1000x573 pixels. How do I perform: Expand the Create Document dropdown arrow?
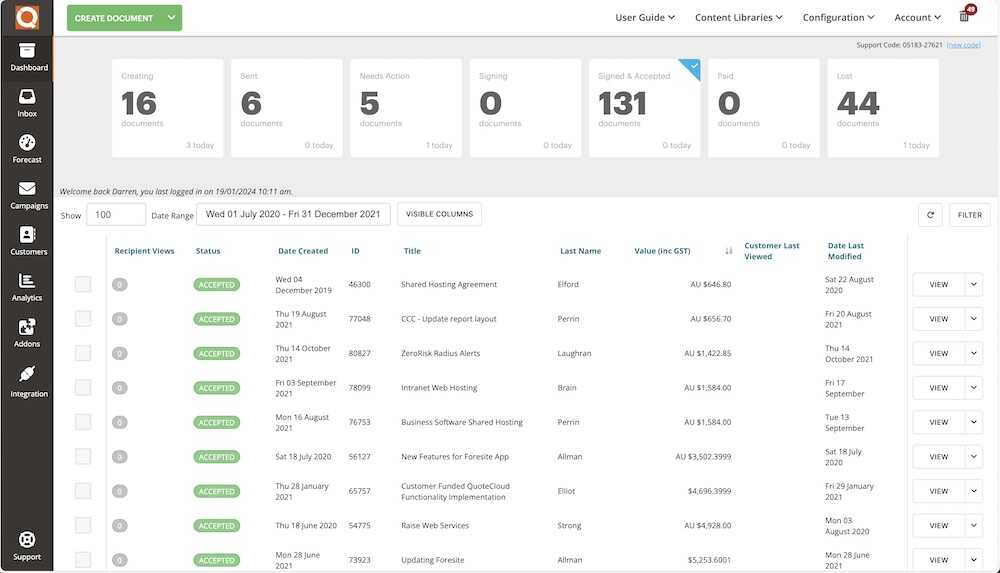171,18
